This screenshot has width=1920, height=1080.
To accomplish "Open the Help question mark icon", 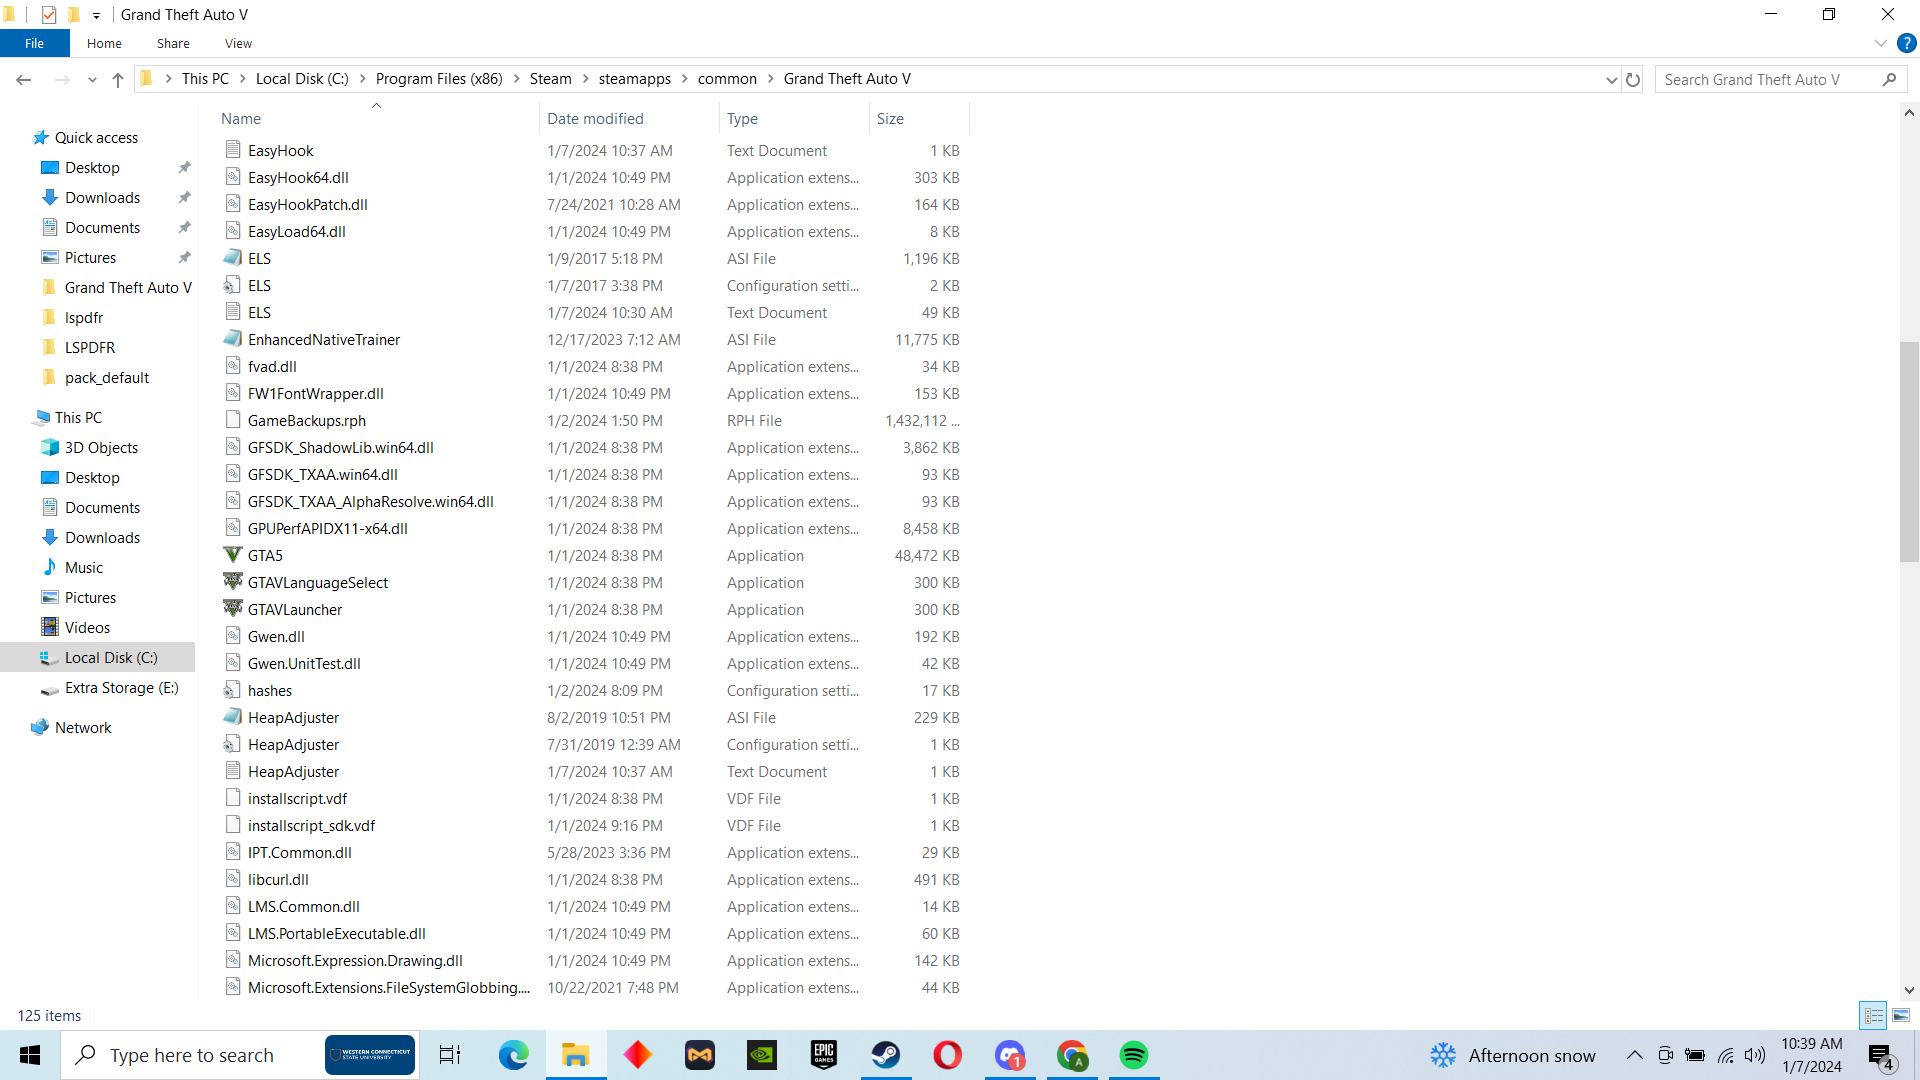I will click(x=1906, y=43).
